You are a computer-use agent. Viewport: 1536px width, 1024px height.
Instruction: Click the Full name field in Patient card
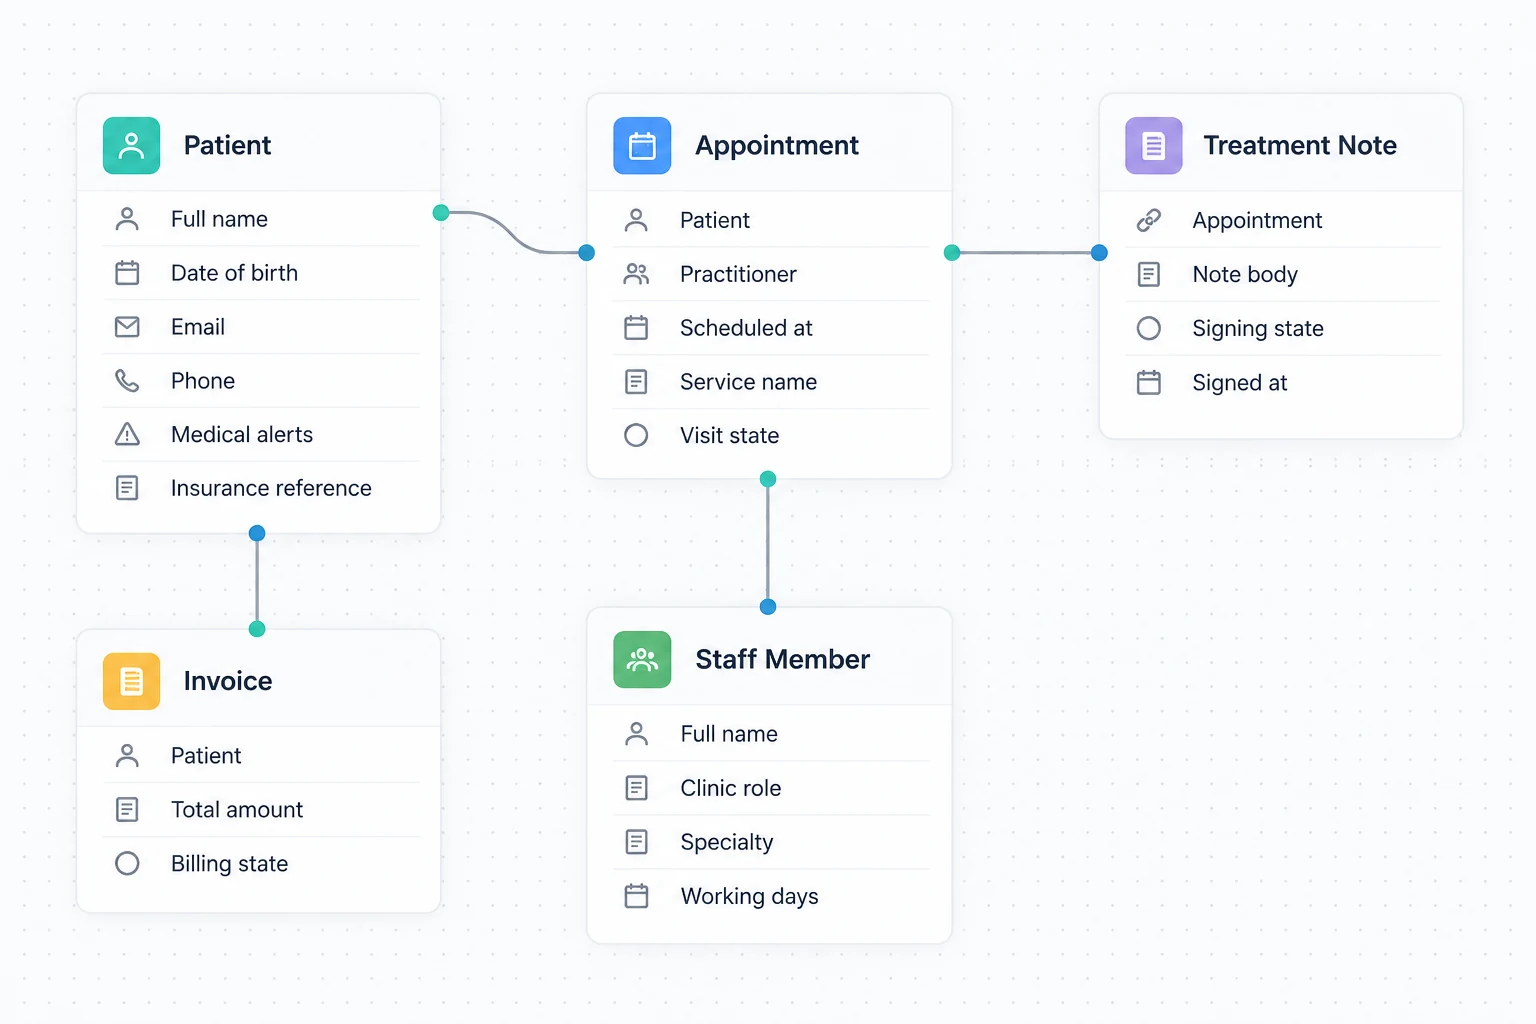coord(260,219)
